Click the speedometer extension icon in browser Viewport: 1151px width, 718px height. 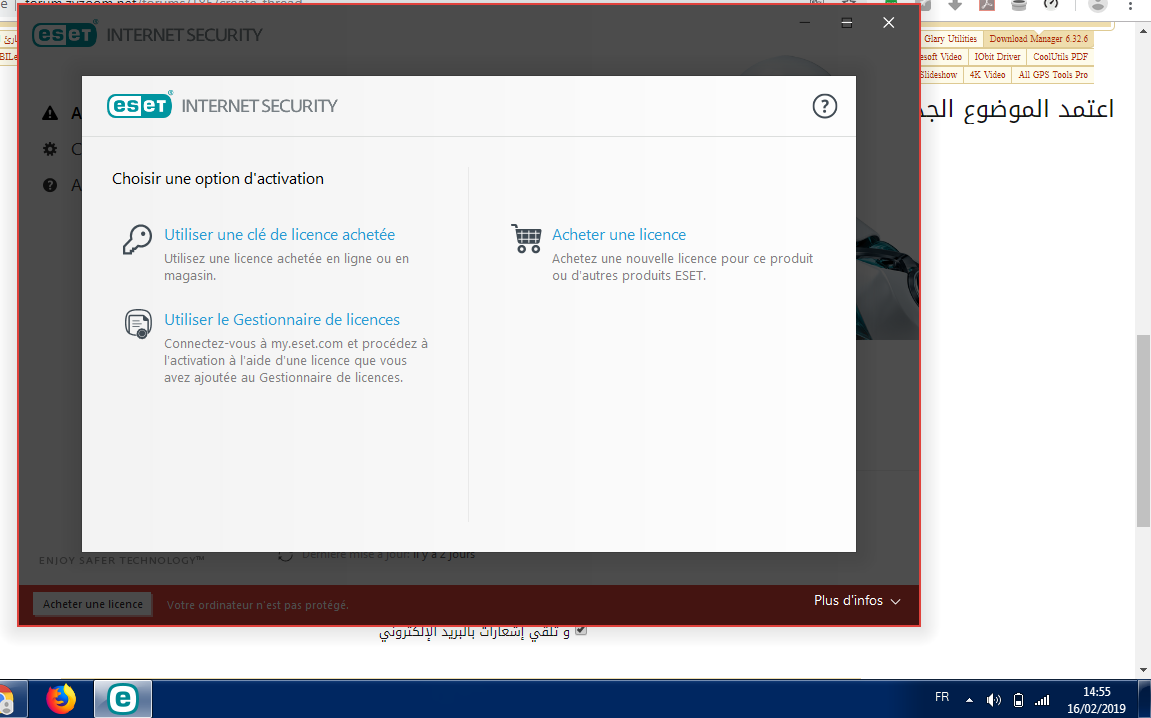coord(1051,4)
